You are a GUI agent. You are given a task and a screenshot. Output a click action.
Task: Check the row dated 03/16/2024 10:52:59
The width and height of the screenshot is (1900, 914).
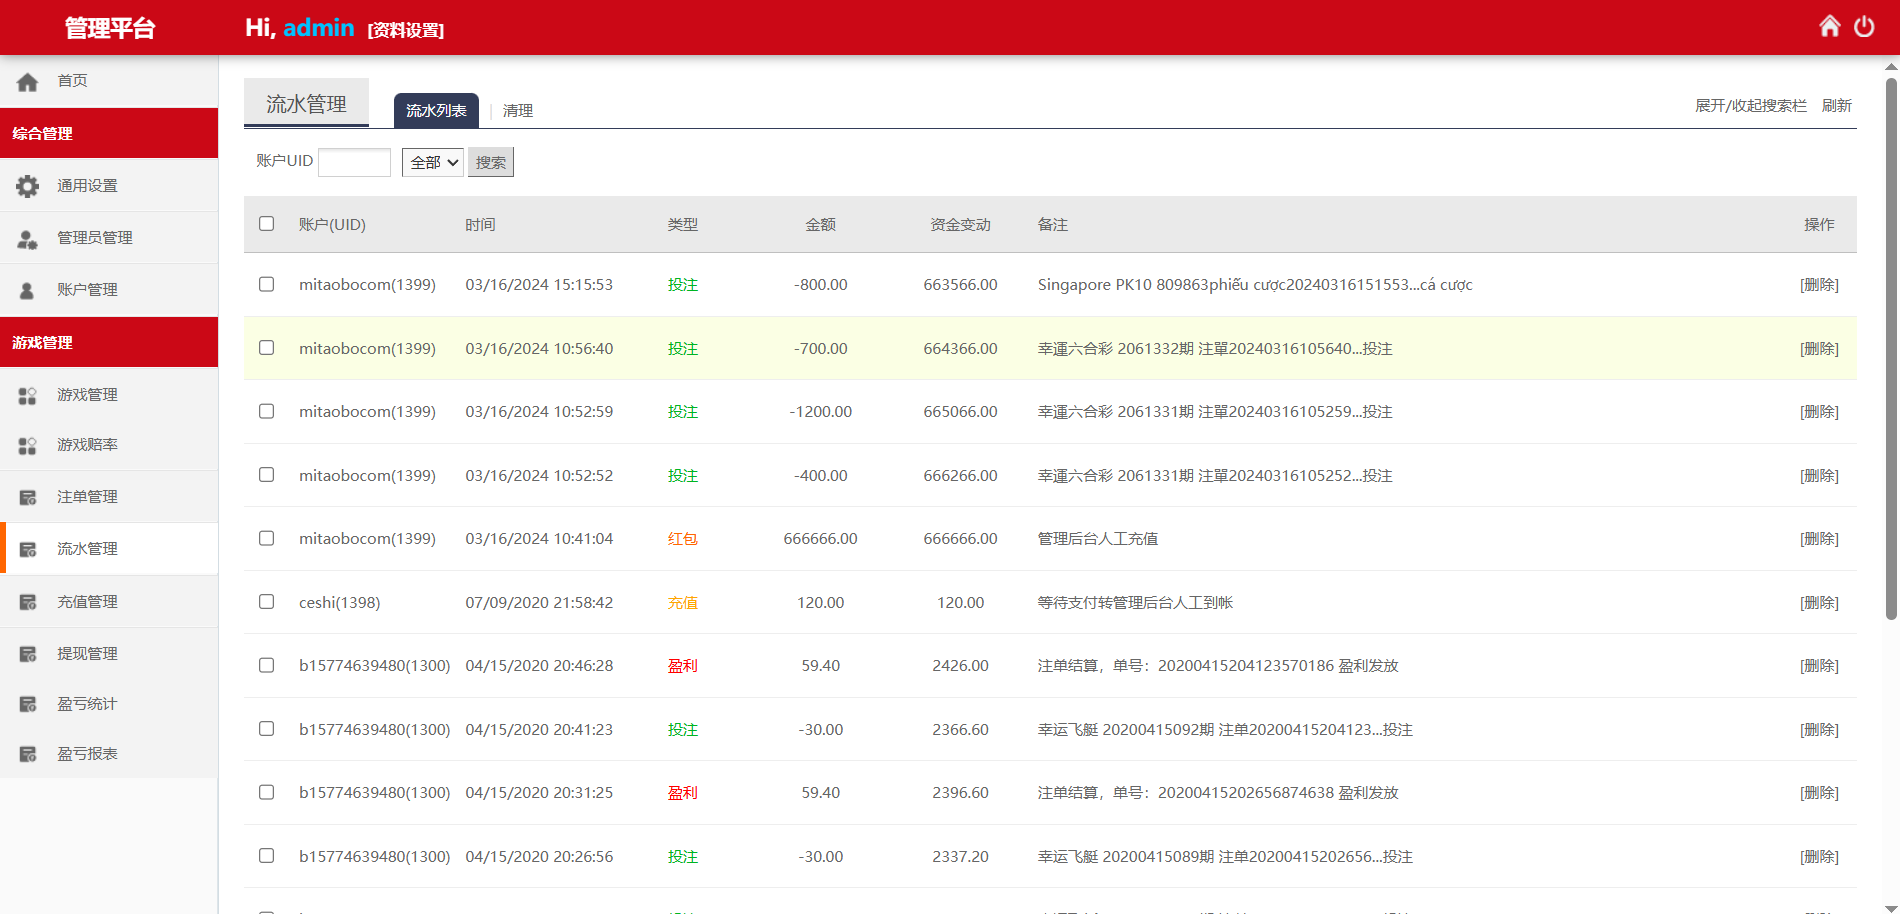[266, 411]
